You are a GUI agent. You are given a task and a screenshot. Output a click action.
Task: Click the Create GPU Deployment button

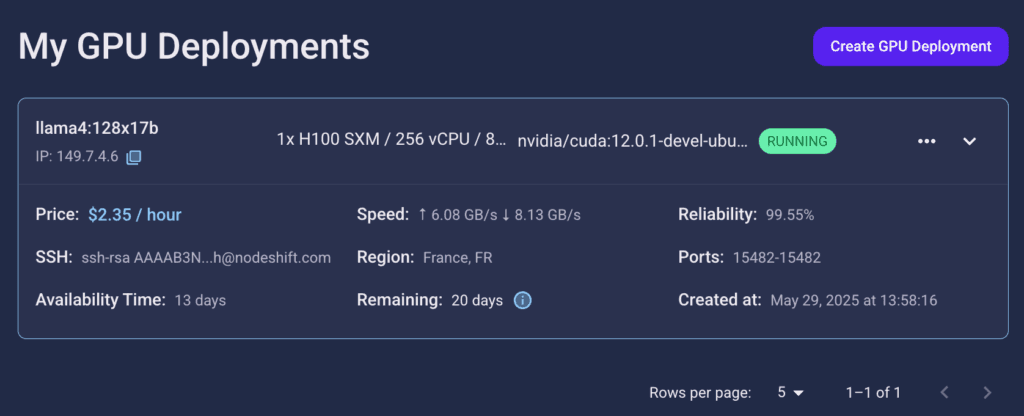pos(910,46)
